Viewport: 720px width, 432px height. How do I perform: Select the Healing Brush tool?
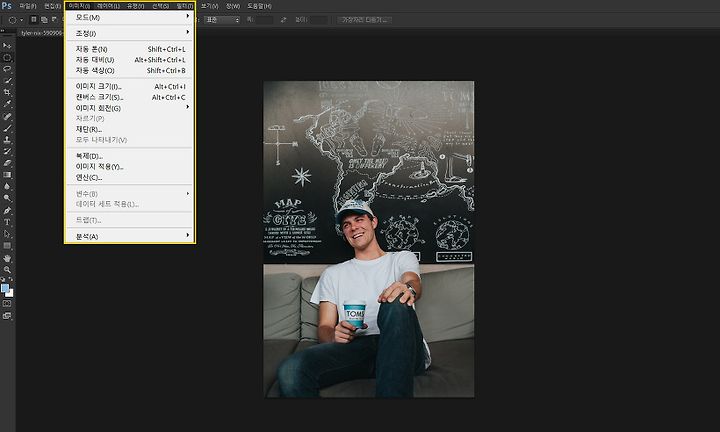pyautogui.click(x=7, y=117)
